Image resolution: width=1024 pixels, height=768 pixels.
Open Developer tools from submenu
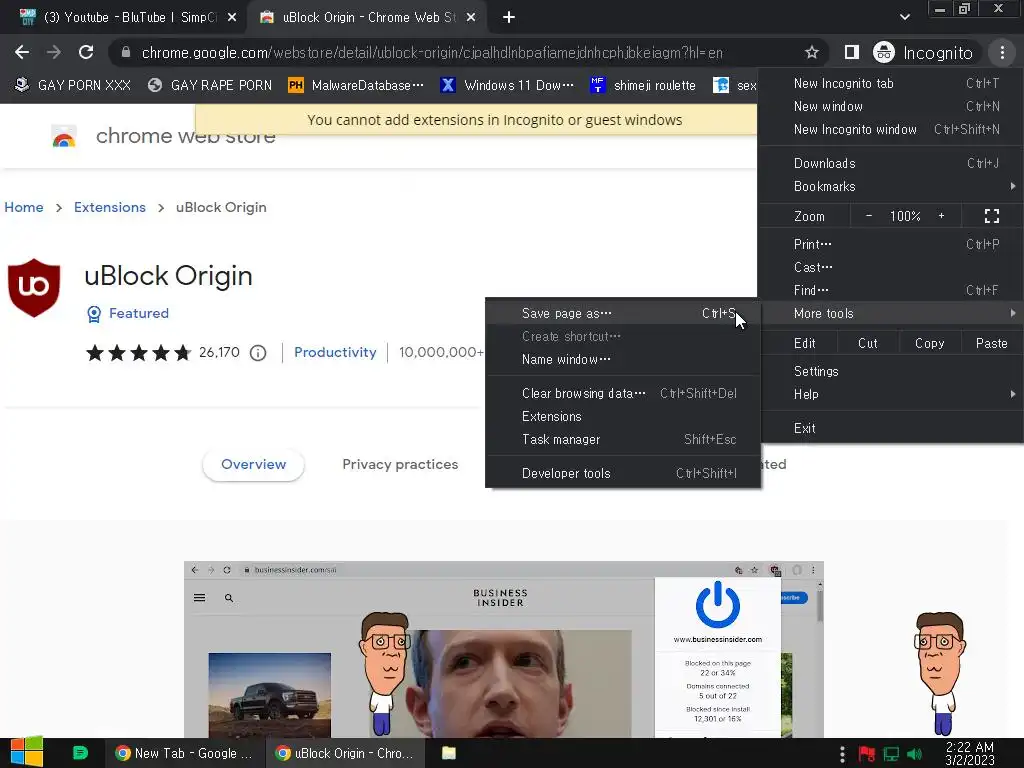click(623, 473)
